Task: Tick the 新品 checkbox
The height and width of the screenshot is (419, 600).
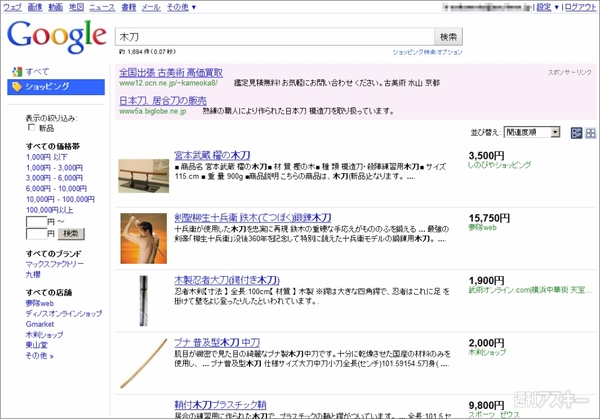Action: [31, 127]
